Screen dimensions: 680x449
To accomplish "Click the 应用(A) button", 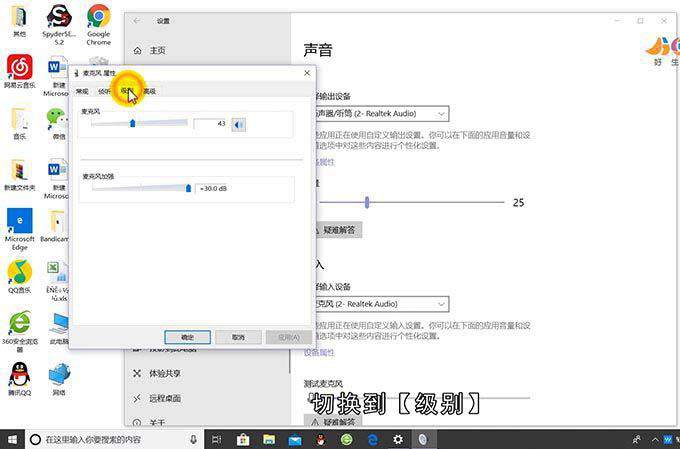I will tap(289, 337).
